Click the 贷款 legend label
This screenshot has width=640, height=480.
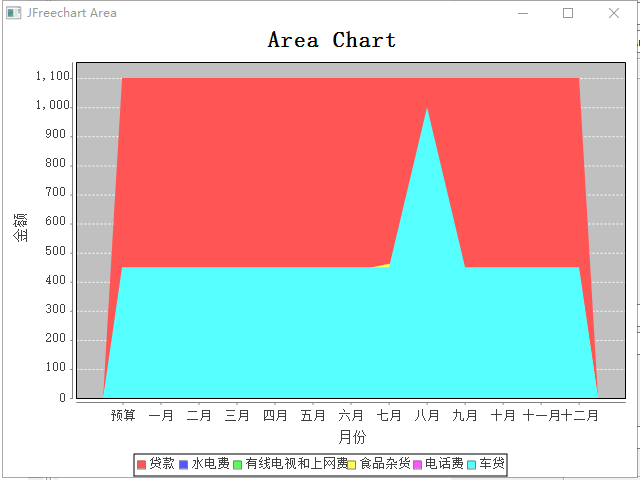(162, 464)
